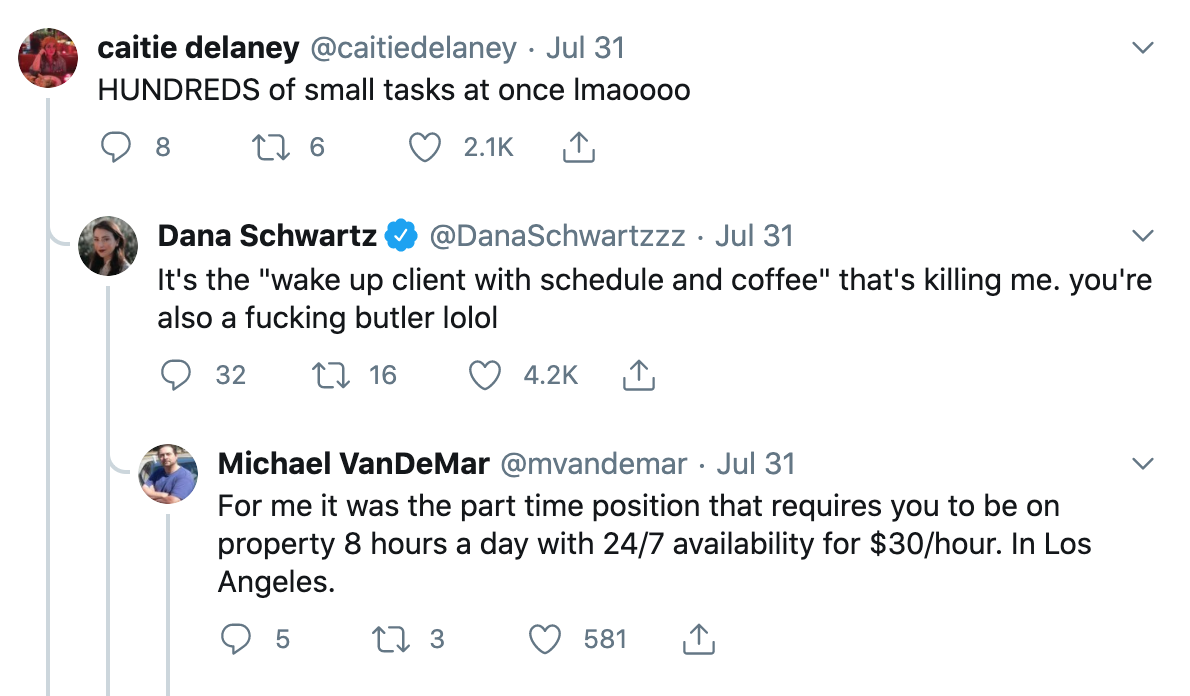This screenshot has width=1190, height=696.
Task: Open @caitiedelaney profile handle
Action: pos(414,48)
